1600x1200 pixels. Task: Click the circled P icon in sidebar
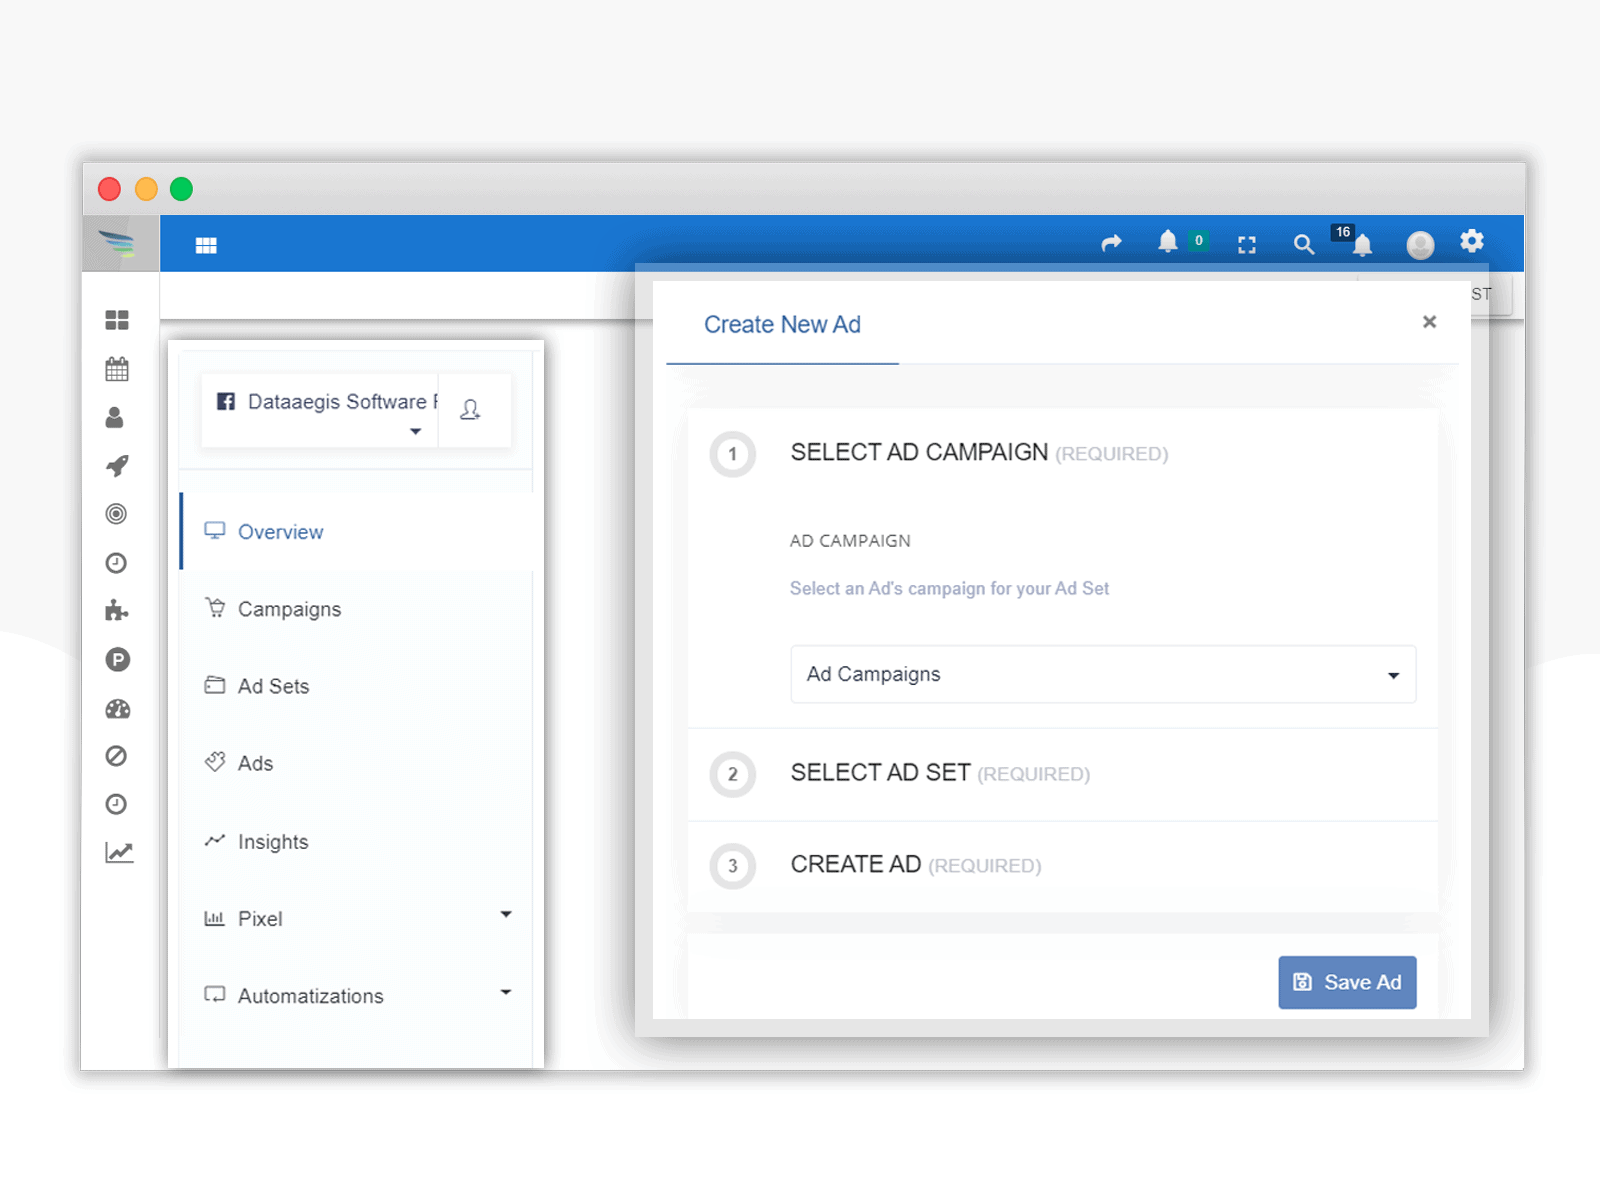click(118, 660)
